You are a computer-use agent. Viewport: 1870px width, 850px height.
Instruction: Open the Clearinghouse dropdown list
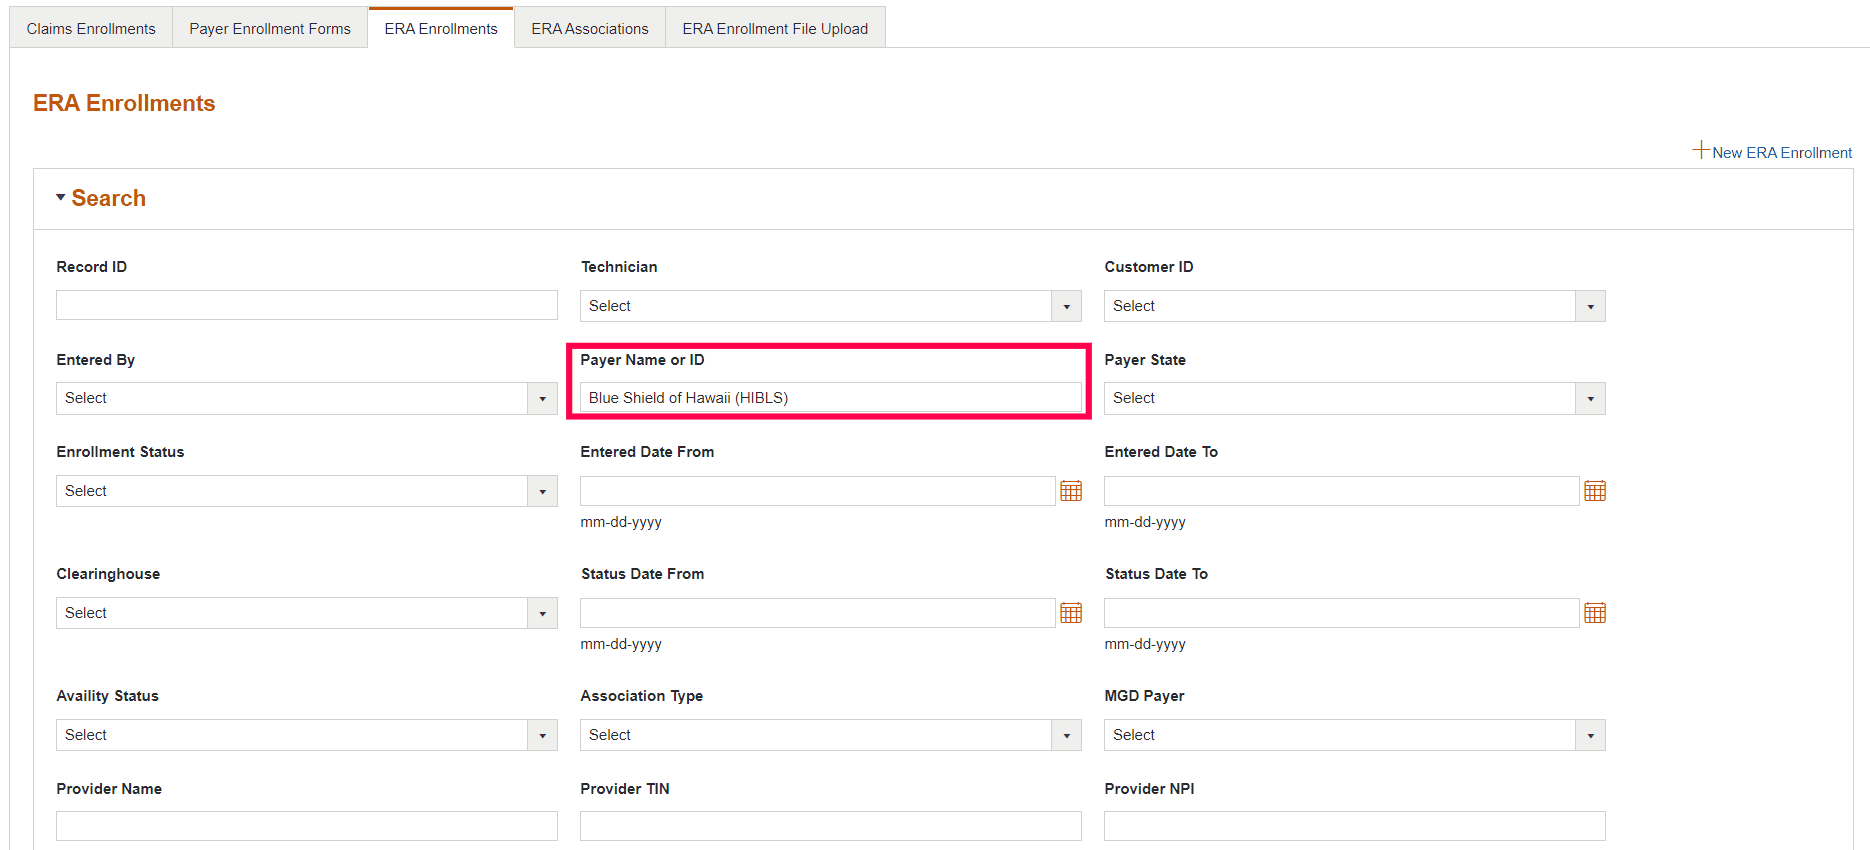tap(542, 613)
